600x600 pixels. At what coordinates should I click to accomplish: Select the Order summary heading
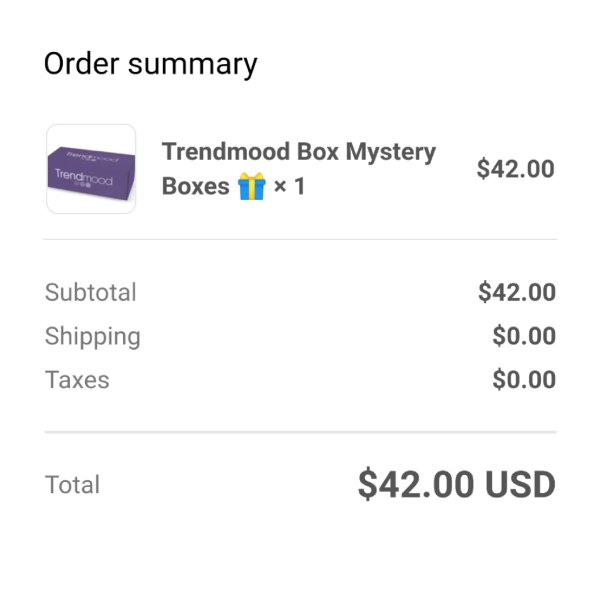pyautogui.click(x=150, y=64)
